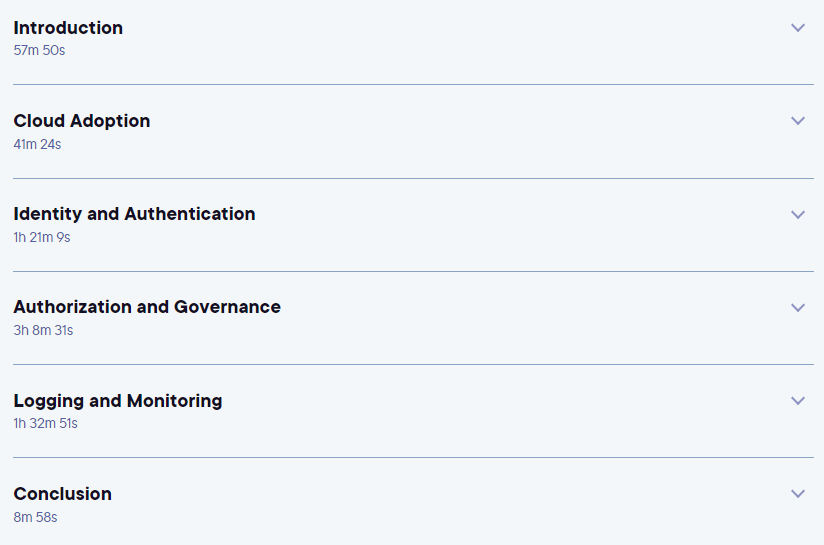The image size is (824, 545).
Task: Click Identity and Authentication title
Action: point(135,214)
